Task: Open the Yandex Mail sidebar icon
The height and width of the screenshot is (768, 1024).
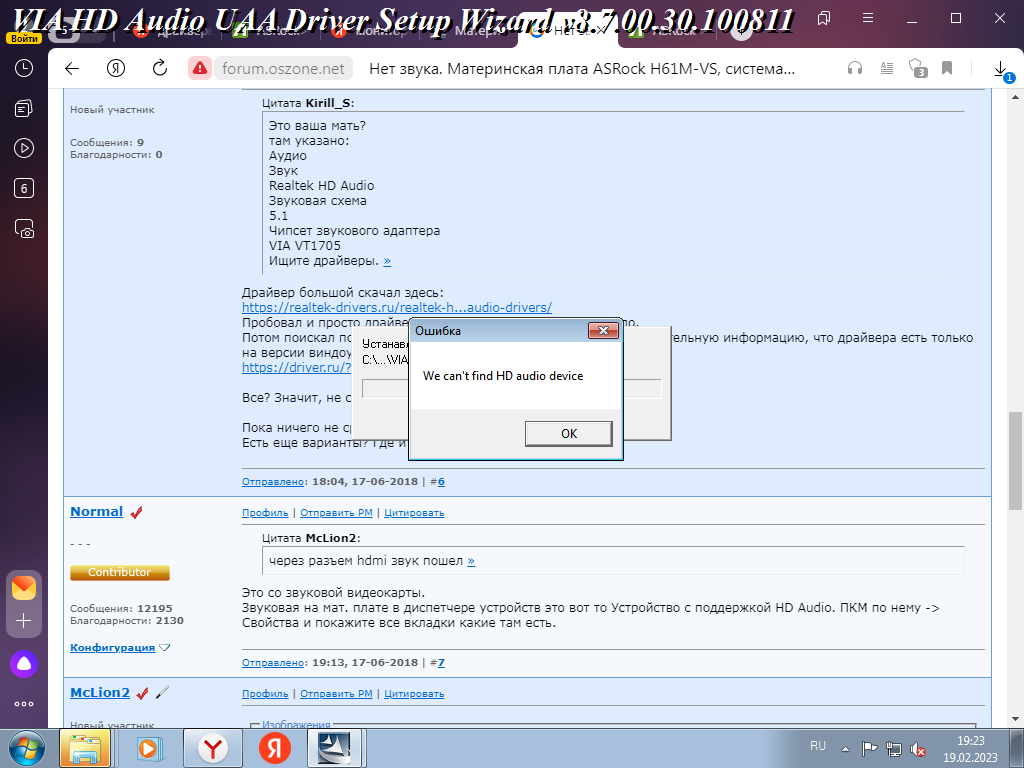Action: (24, 587)
